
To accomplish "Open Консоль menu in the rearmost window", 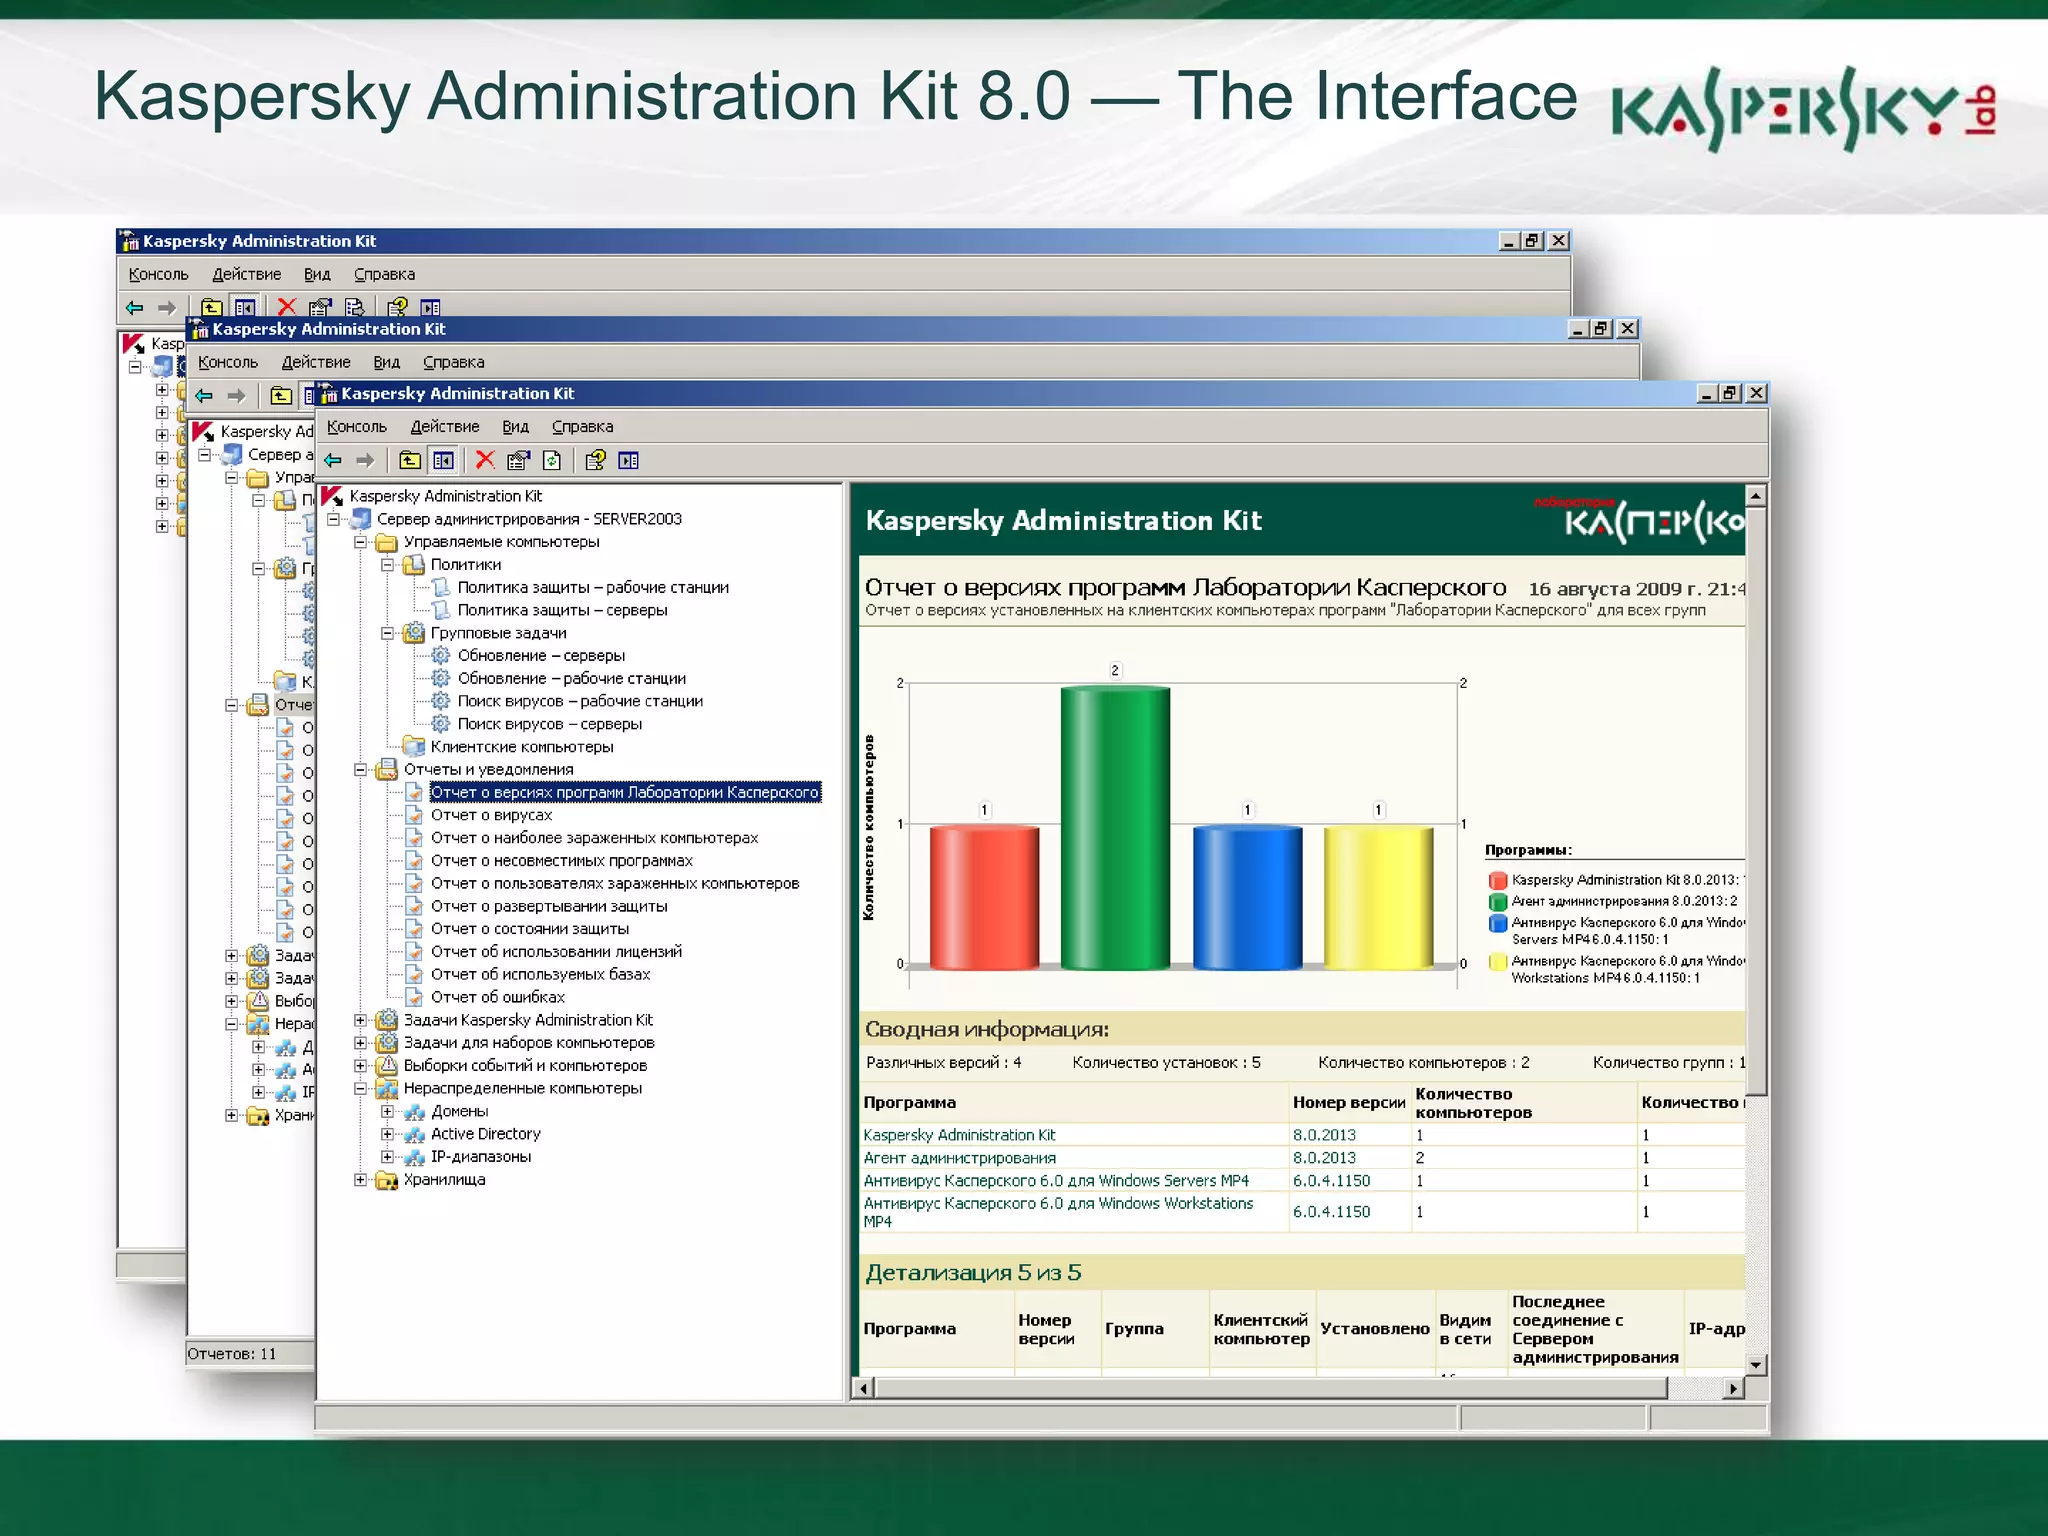I will pyautogui.click(x=159, y=274).
